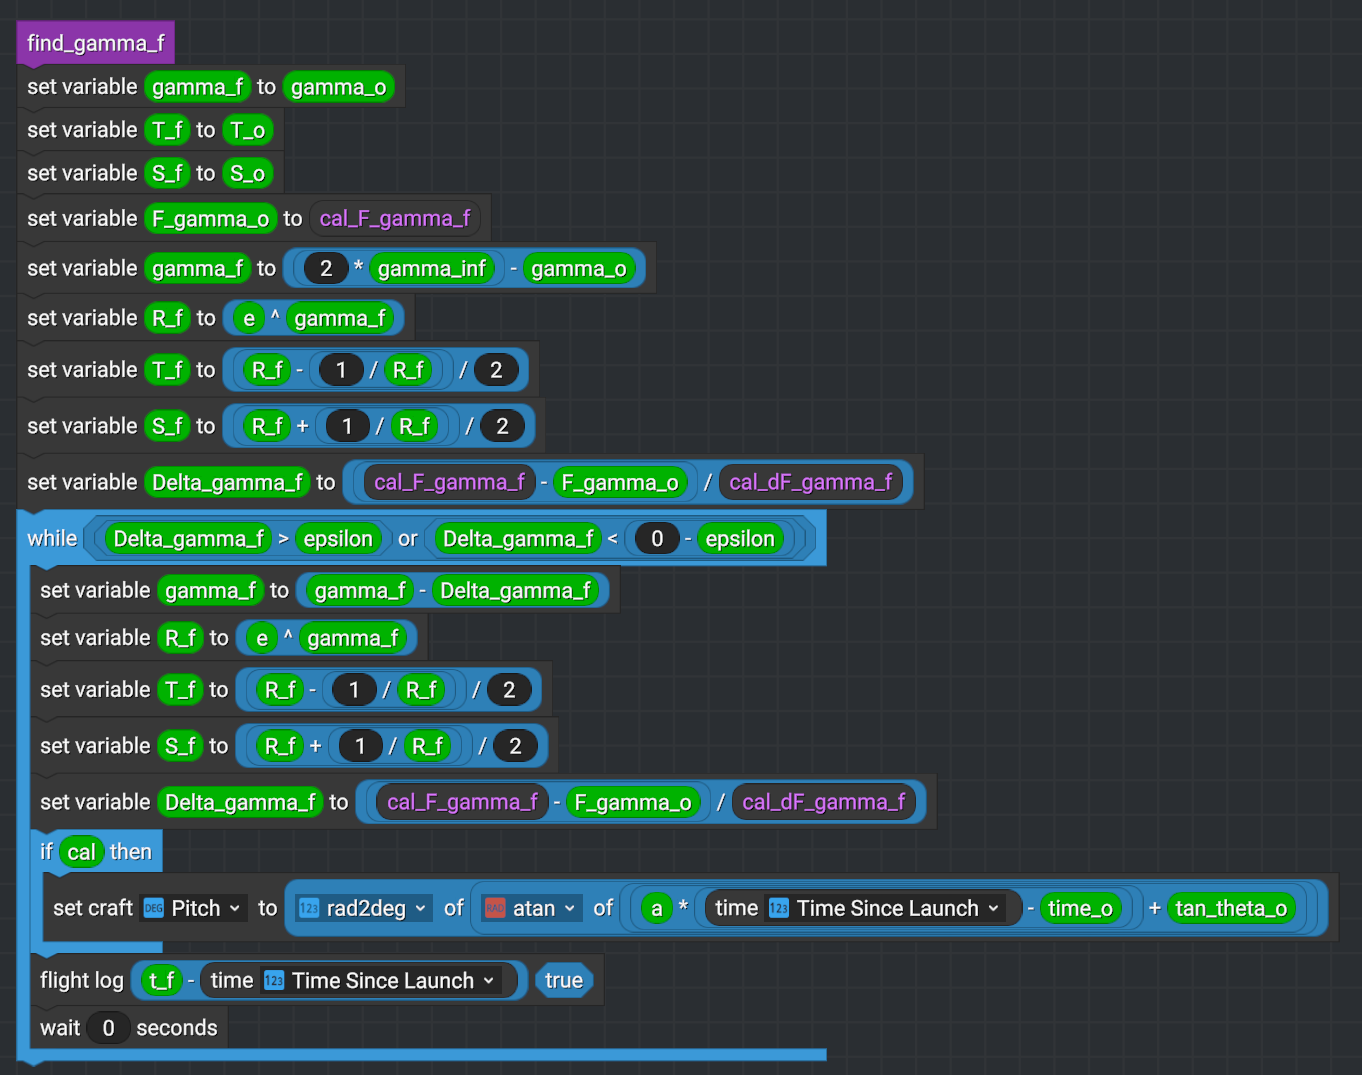
Task: Select the 'if' keyword of the if block
Action: click(x=46, y=852)
